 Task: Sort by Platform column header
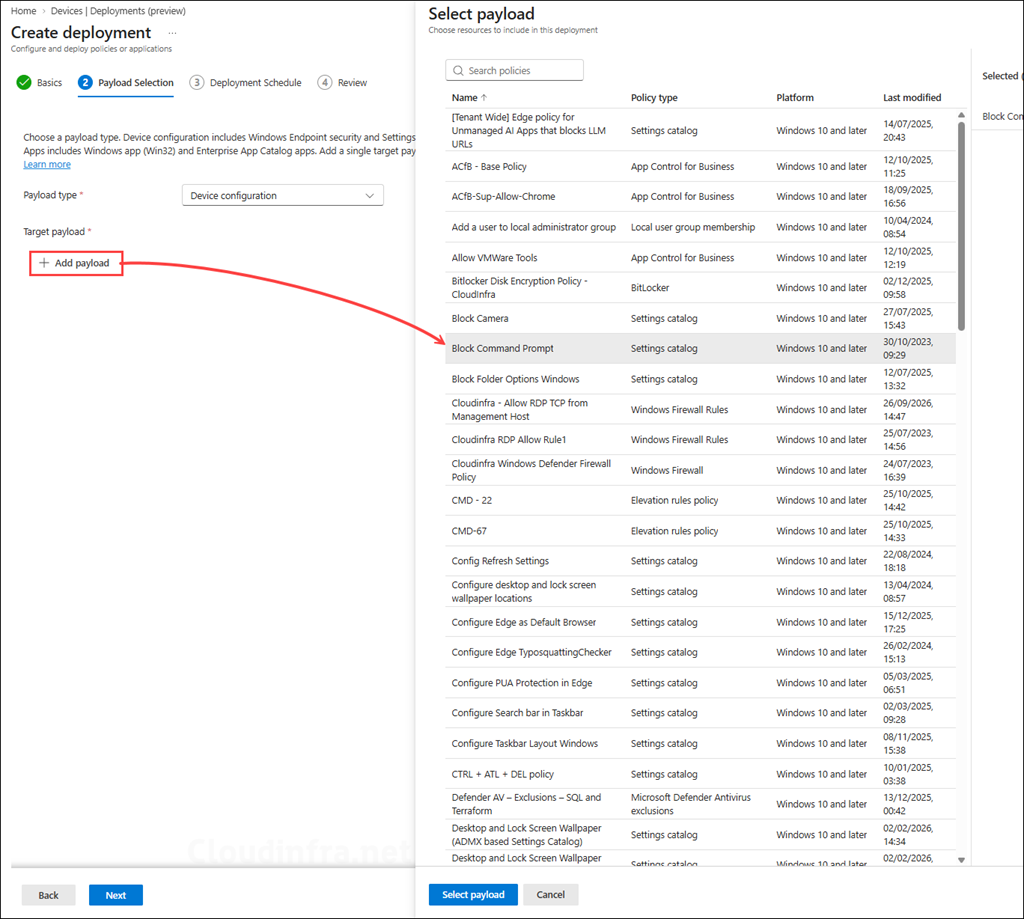tap(795, 98)
